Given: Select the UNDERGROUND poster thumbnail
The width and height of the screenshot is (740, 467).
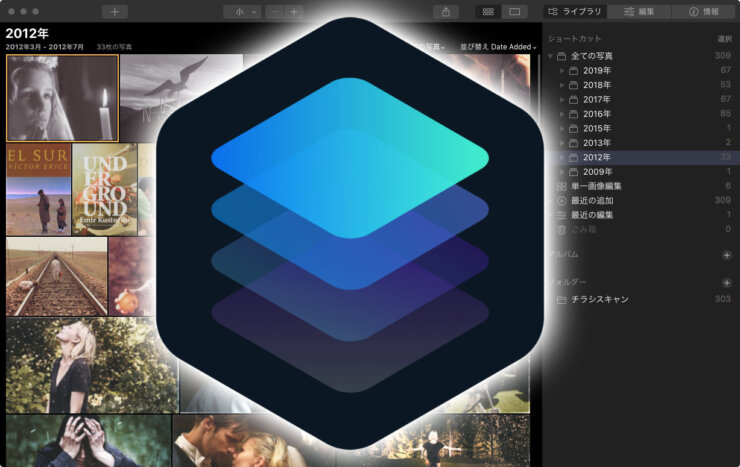Looking at the screenshot, I should tap(105, 190).
